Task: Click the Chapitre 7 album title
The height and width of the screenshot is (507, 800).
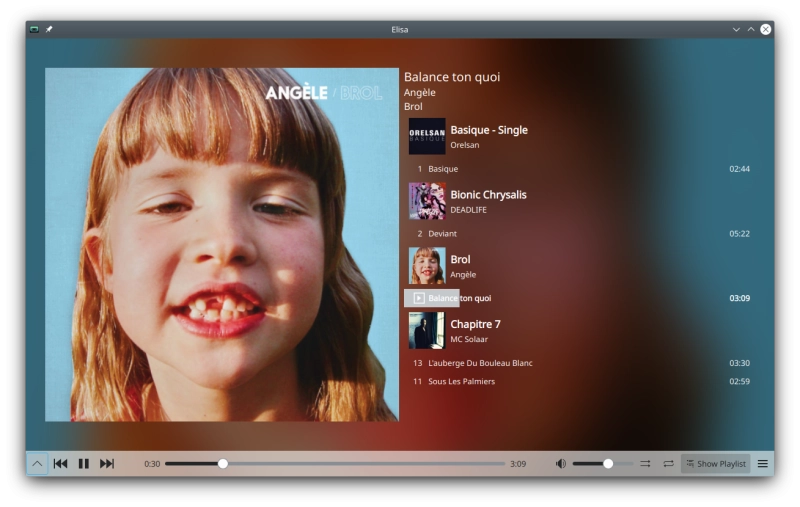Action: pyautogui.click(x=476, y=324)
